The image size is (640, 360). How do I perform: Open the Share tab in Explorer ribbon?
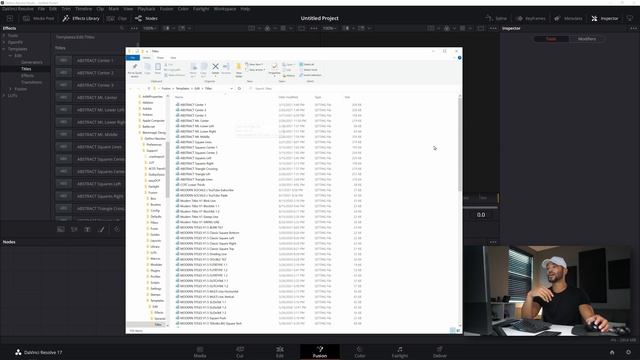(160, 58)
